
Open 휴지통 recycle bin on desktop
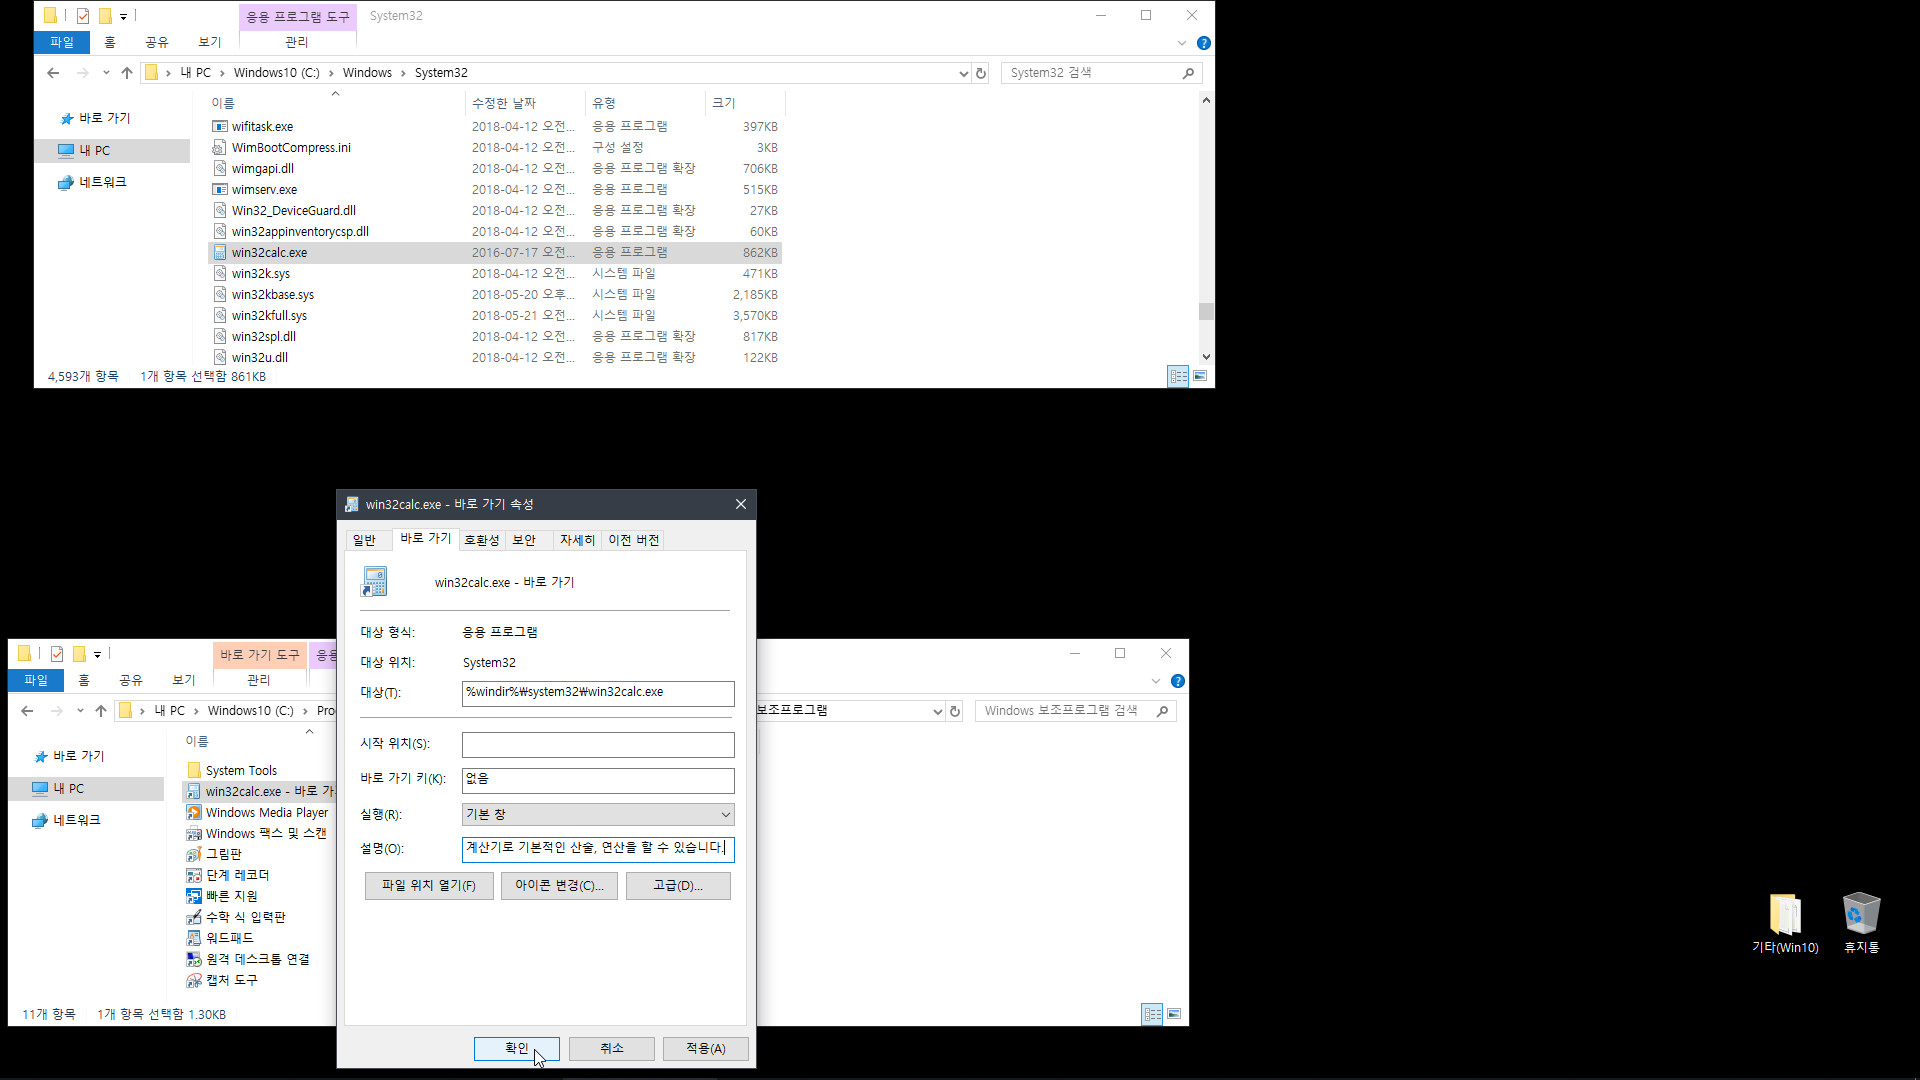(x=1861, y=922)
